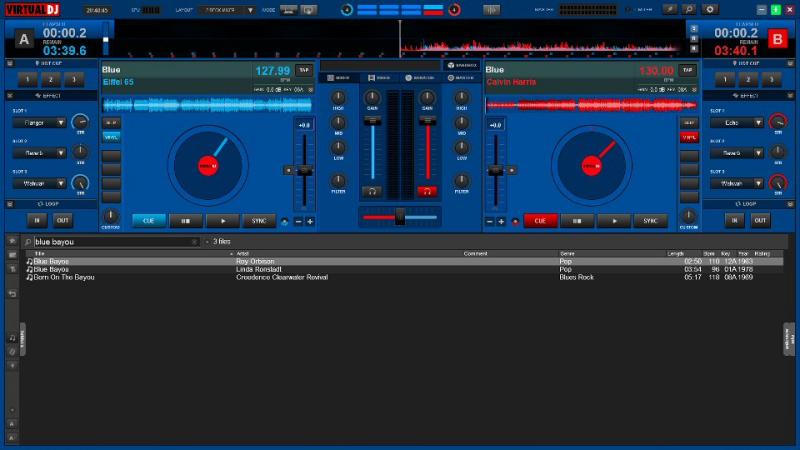
Task: Trigger hot cue 2 on deck A
Action: coord(51,80)
